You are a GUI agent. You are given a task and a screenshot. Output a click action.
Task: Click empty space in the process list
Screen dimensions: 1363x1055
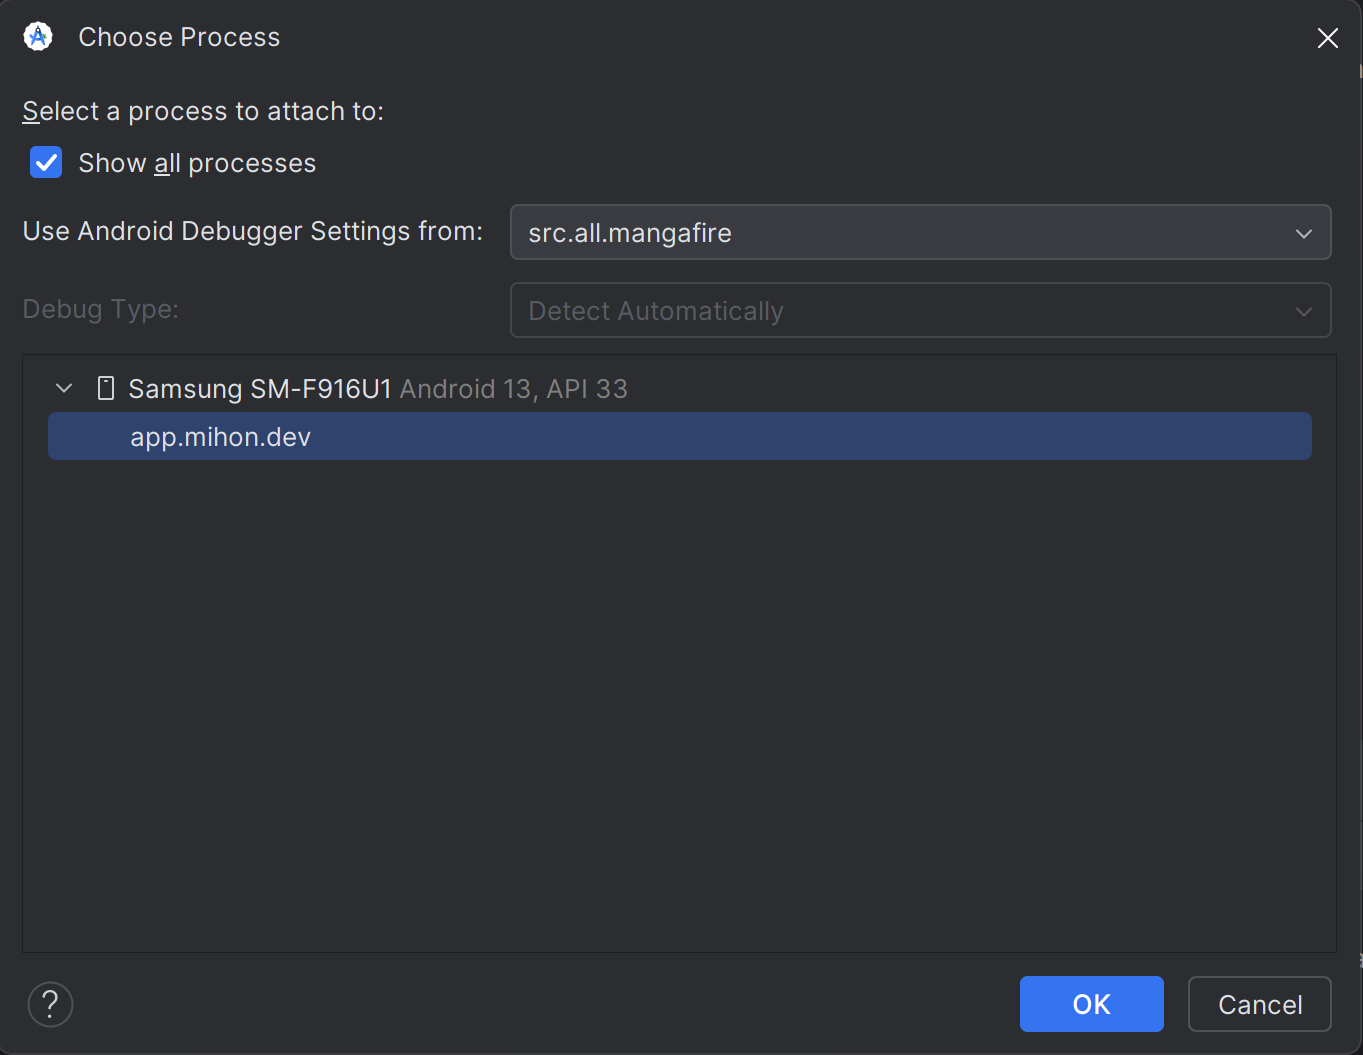680,700
